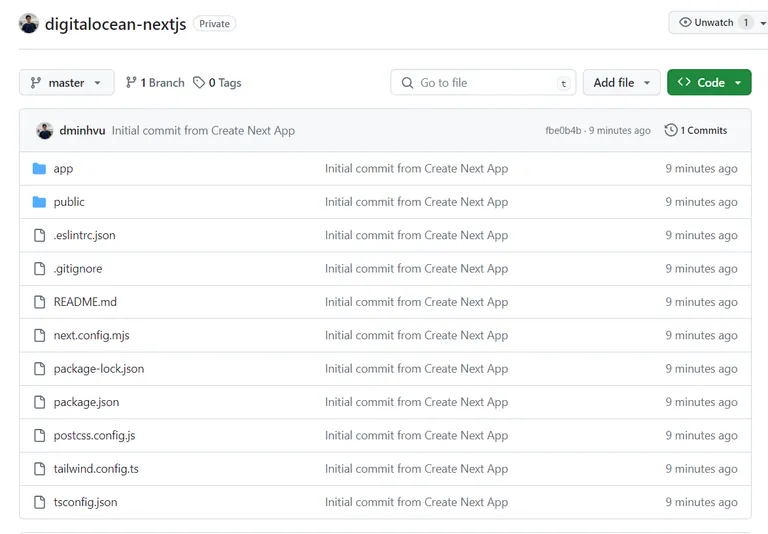This screenshot has height=534, width=768.
Task: Click the file icon beside tailwind.config.ts
Action: pos(39,468)
